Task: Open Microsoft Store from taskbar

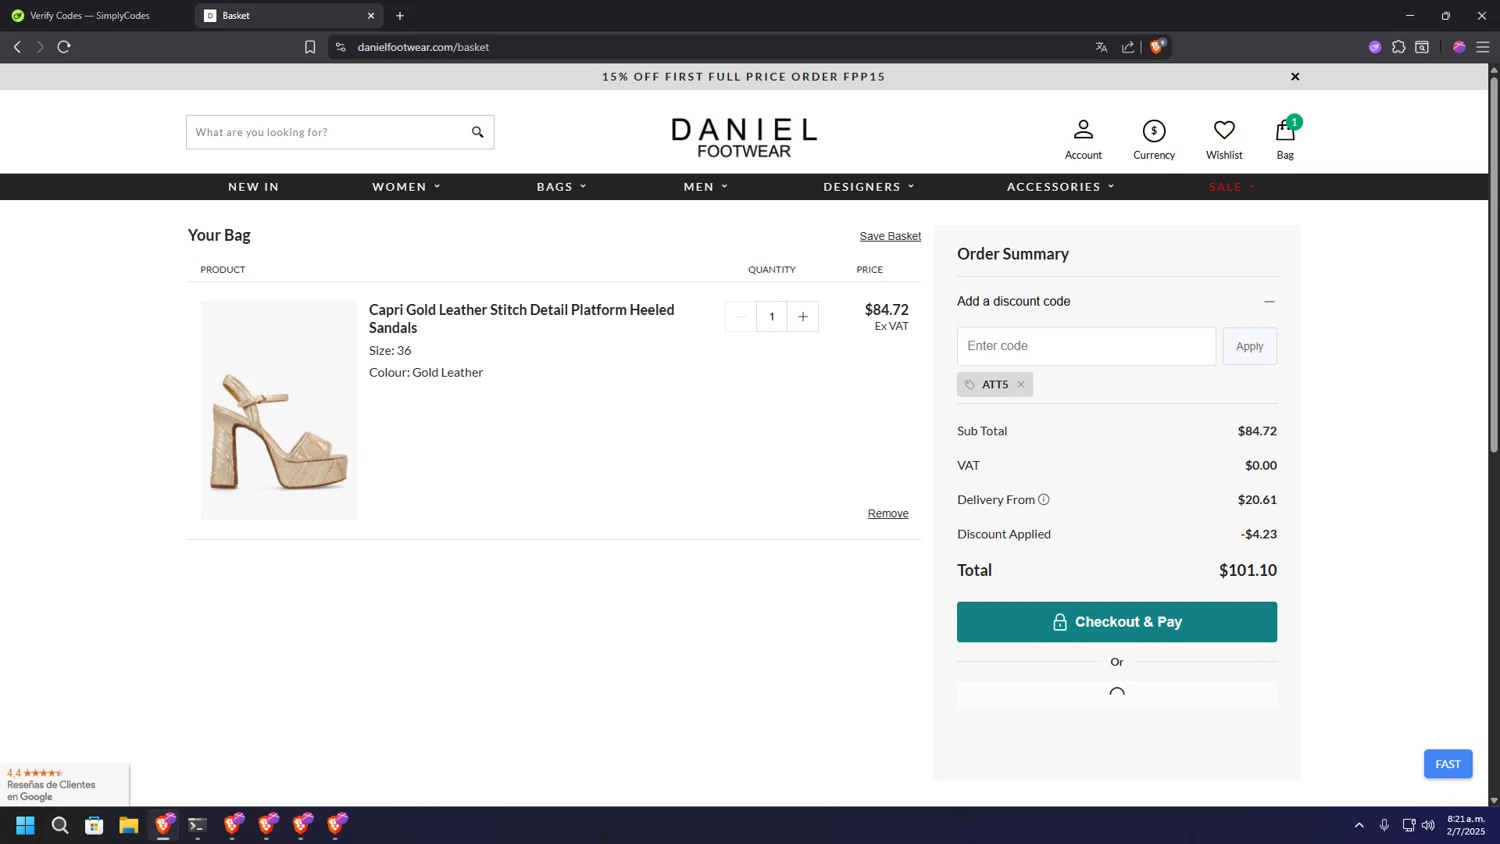Action: tap(94, 825)
